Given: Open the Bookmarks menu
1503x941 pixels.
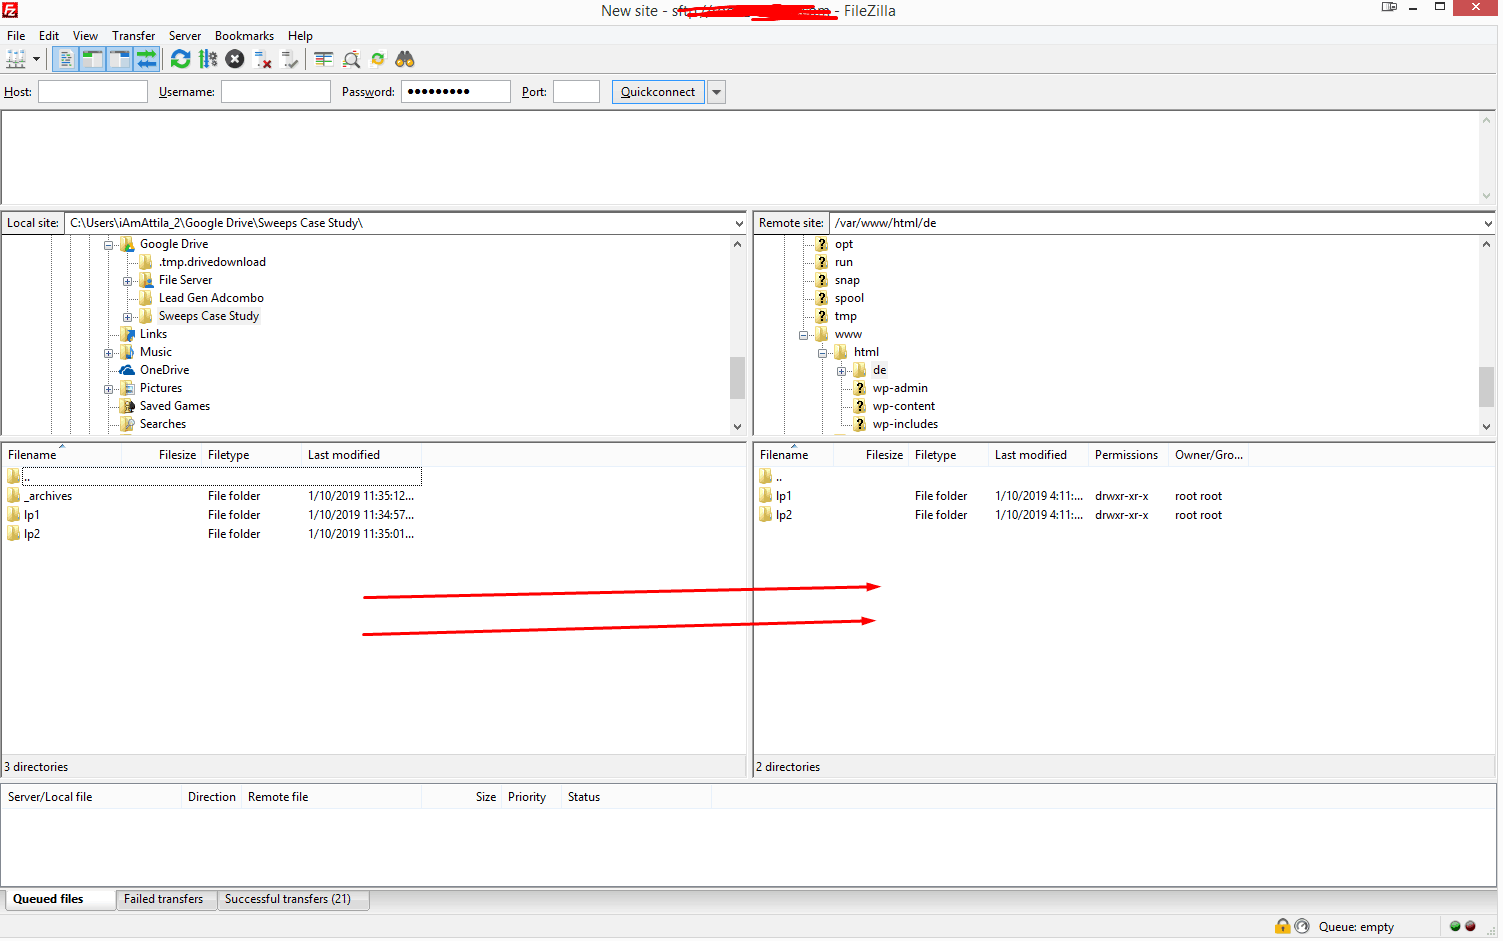Looking at the screenshot, I should pos(244,35).
